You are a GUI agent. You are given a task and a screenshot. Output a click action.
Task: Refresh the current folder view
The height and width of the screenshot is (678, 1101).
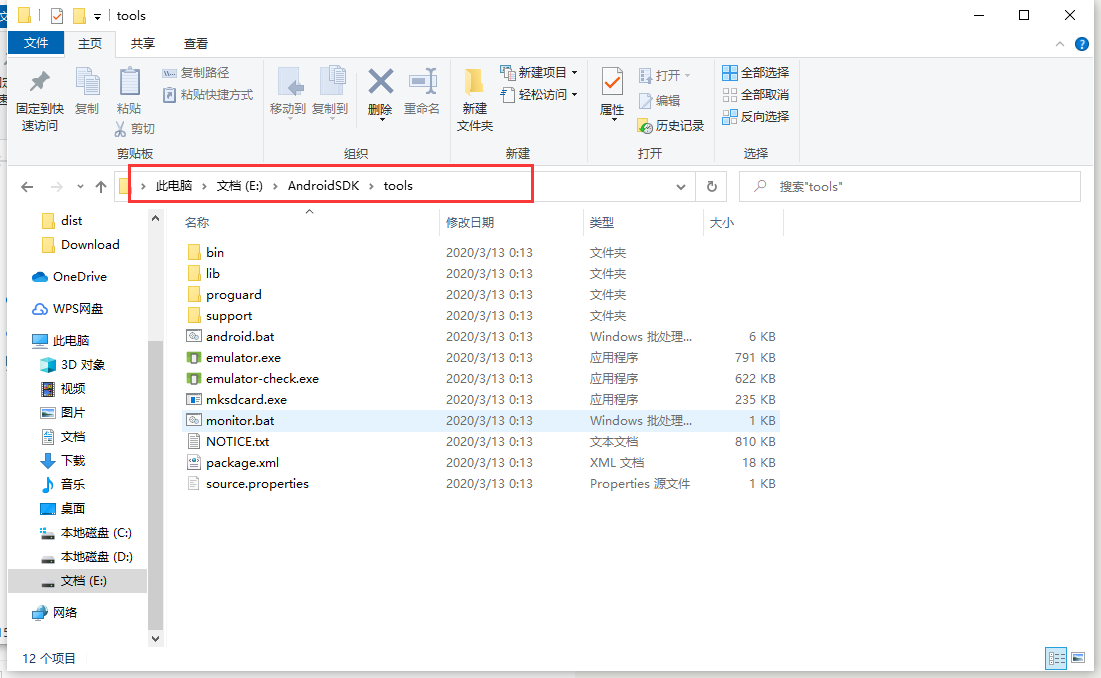click(711, 187)
